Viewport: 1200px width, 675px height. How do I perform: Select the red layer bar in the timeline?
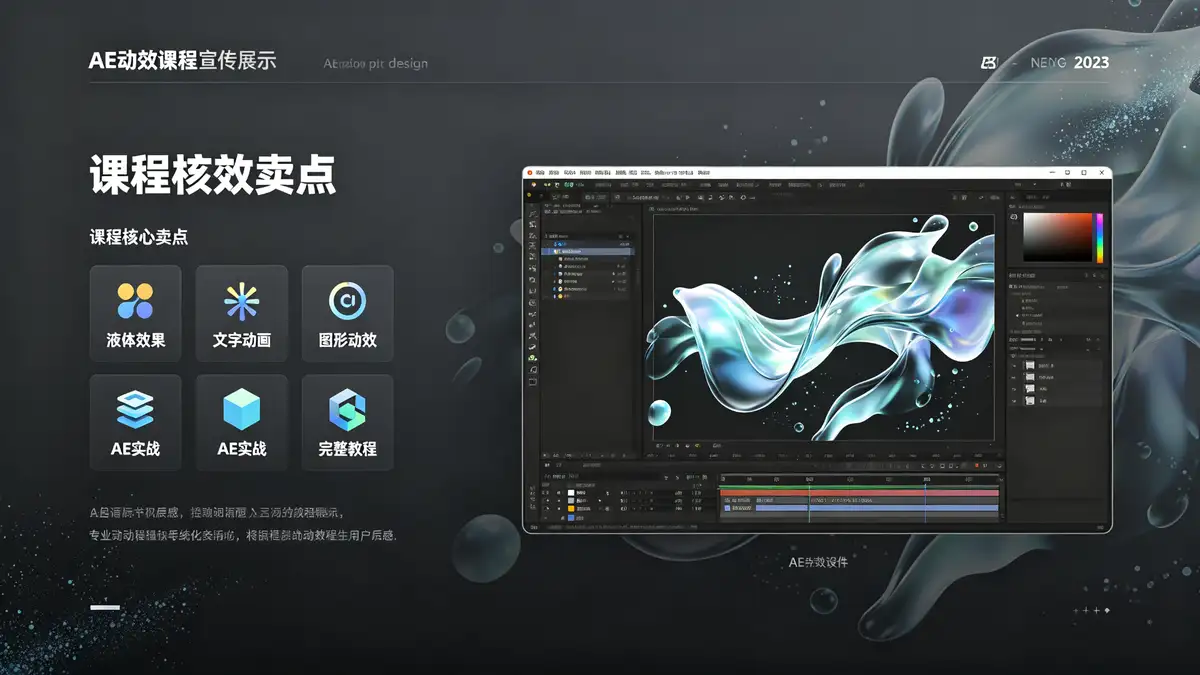tap(859, 493)
